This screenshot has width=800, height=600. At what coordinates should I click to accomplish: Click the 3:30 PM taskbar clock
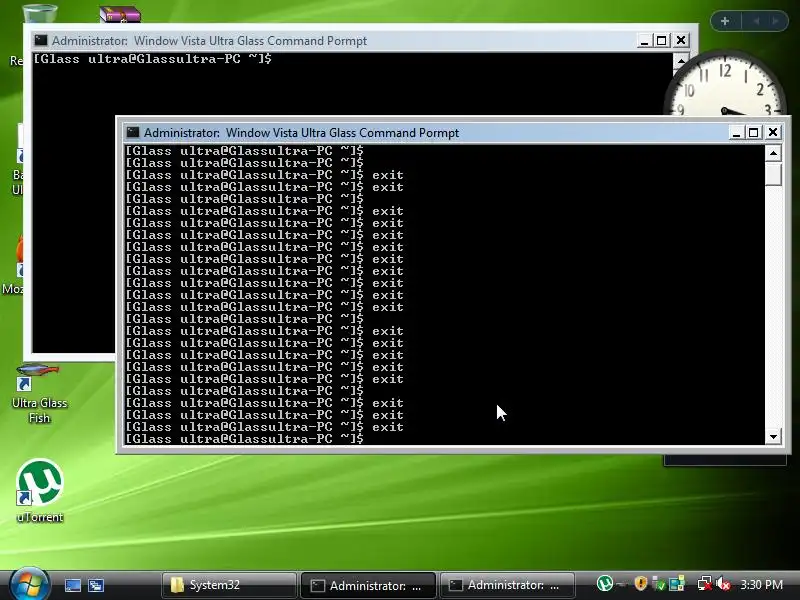pyautogui.click(x=762, y=584)
